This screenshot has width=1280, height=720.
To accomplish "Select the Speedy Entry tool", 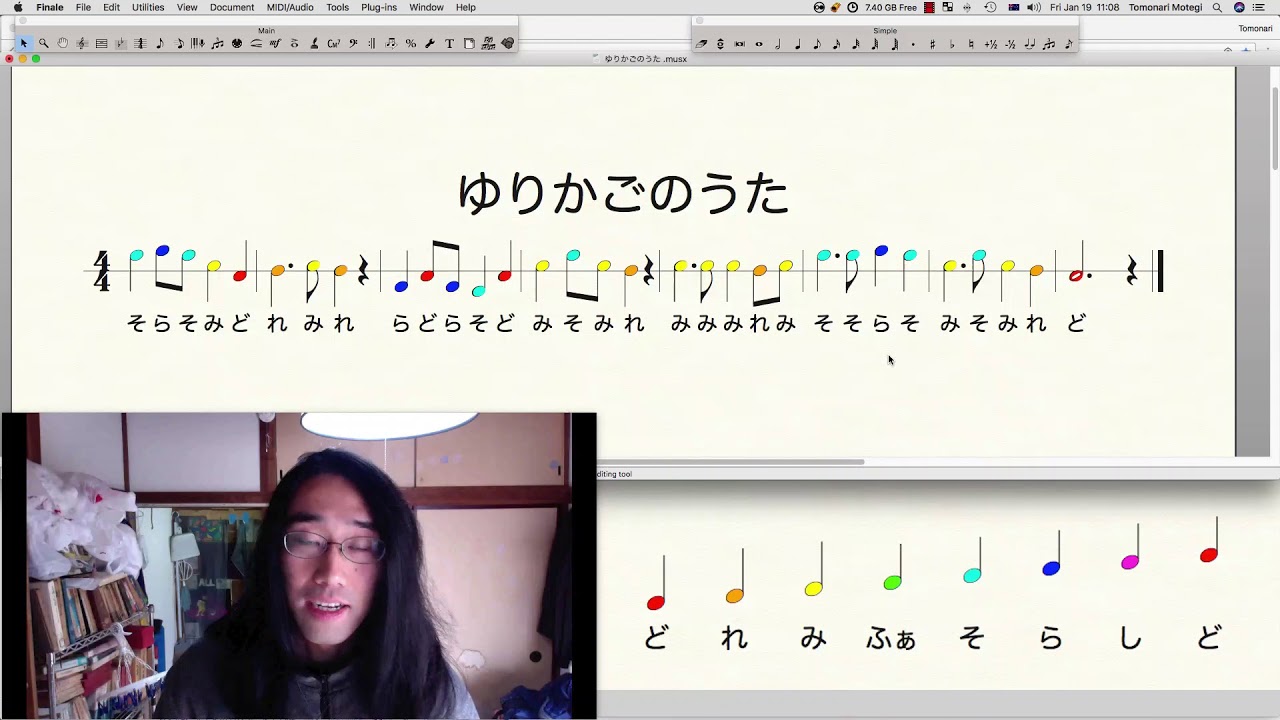I will point(179,43).
